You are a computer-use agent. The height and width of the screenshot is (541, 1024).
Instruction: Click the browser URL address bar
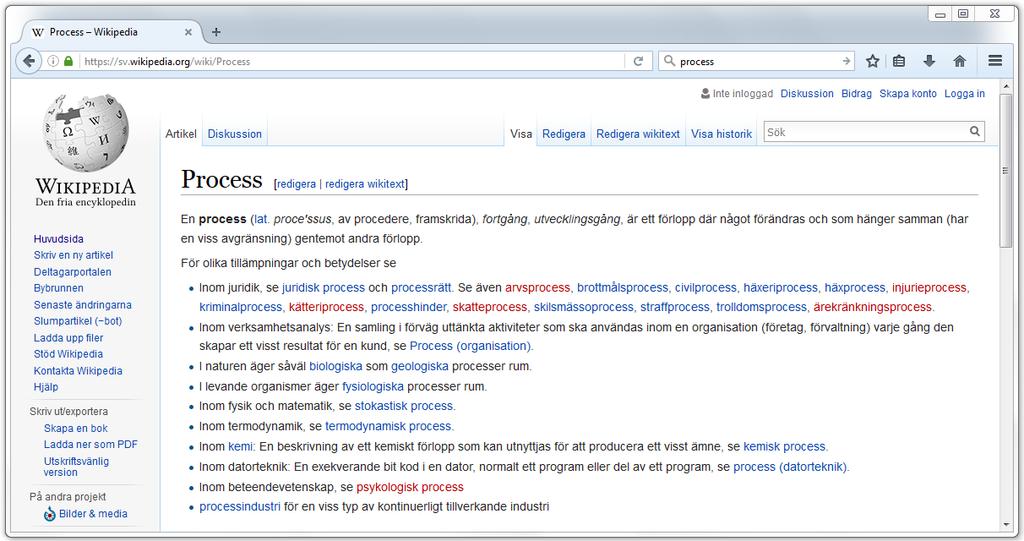(353, 61)
